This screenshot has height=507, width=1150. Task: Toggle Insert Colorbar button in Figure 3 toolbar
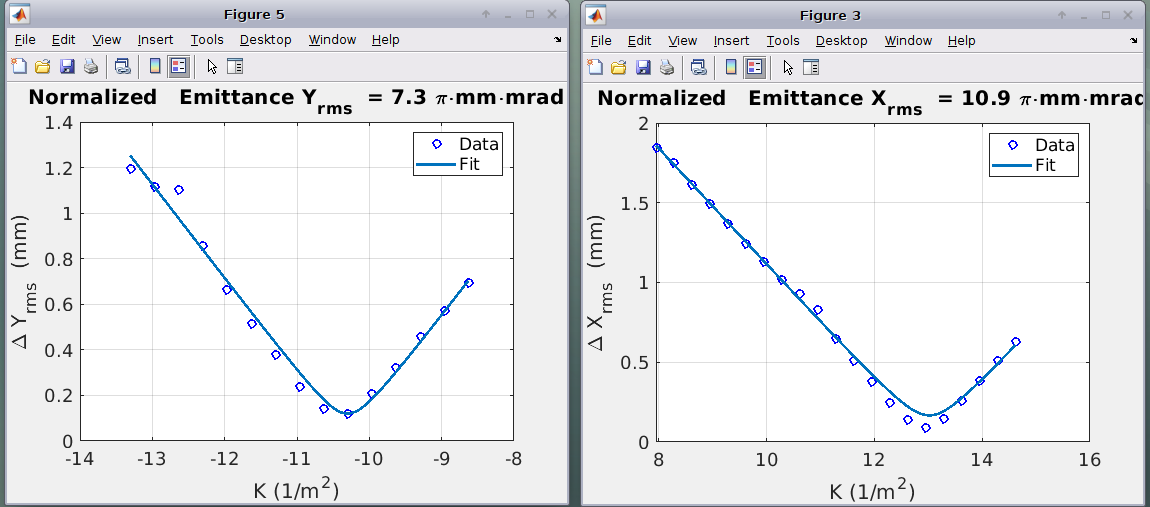point(731,67)
